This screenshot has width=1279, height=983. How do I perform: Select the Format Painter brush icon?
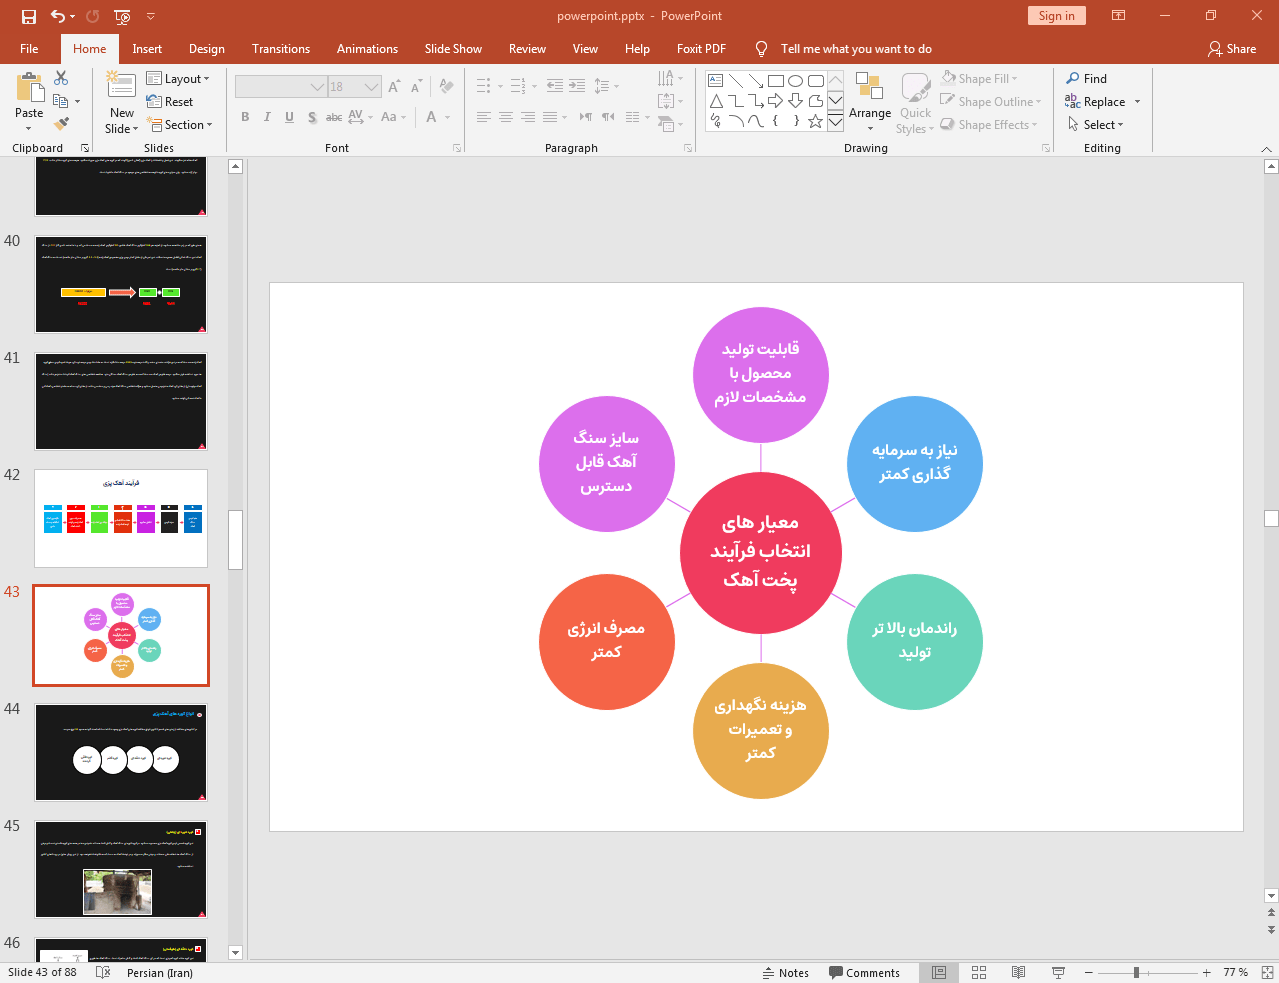click(x=62, y=124)
